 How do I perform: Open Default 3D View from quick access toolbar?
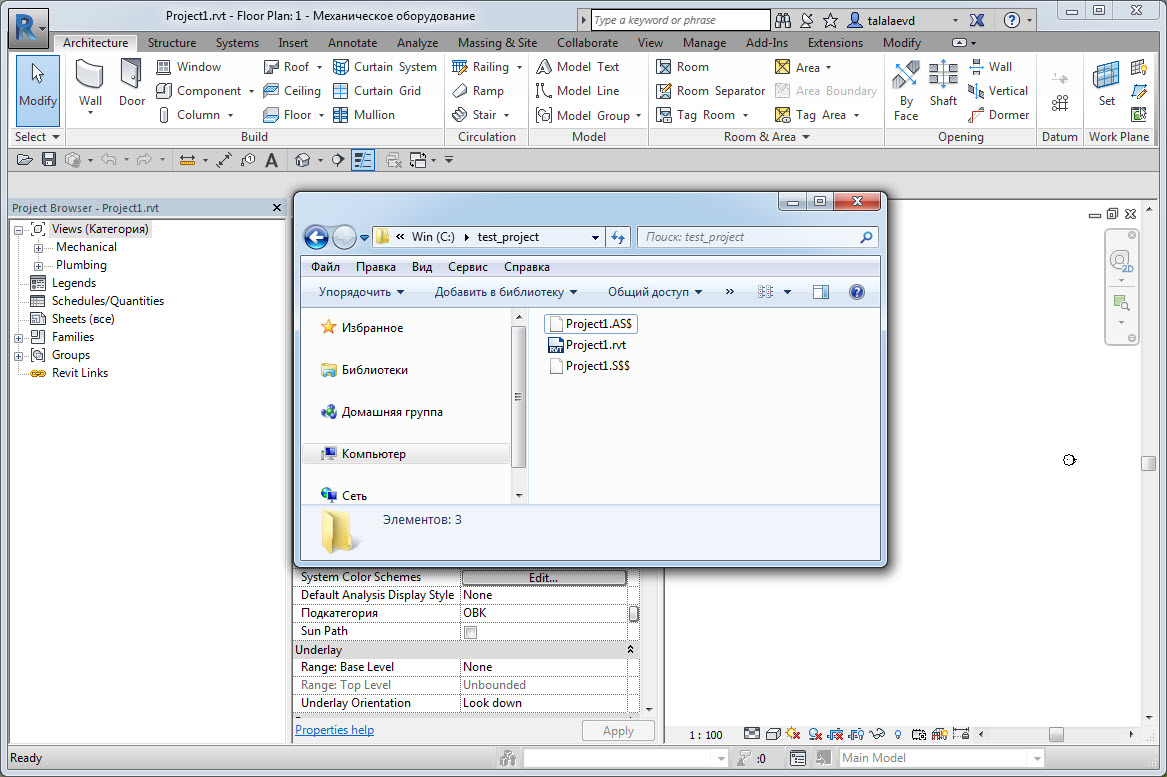(303, 159)
